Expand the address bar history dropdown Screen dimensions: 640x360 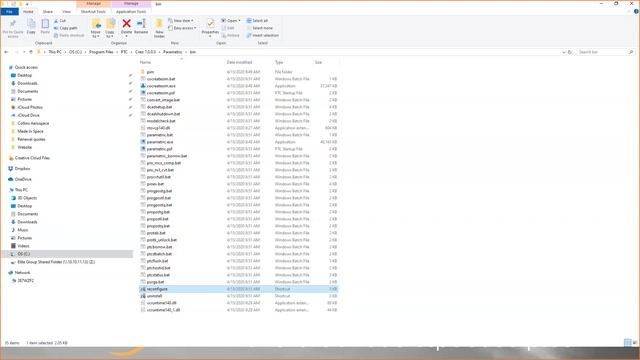coord(564,52)
